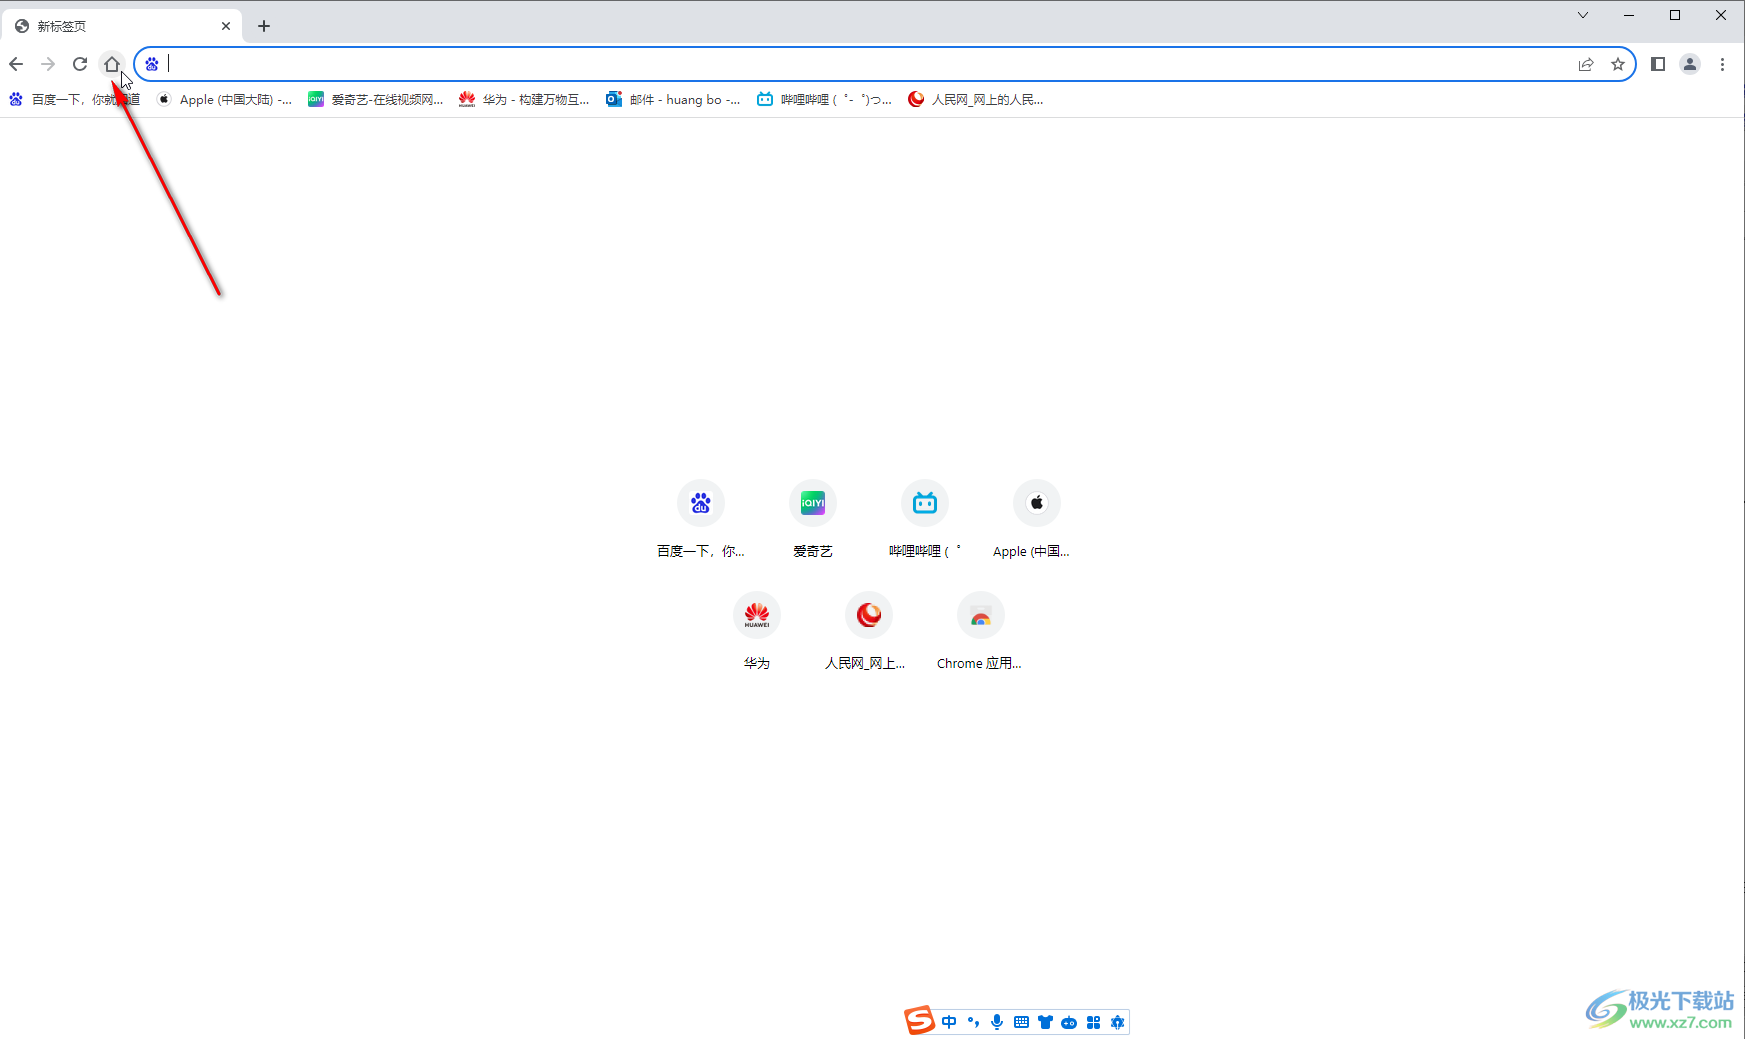Maximize the Chrome window

pos(1675,15)
